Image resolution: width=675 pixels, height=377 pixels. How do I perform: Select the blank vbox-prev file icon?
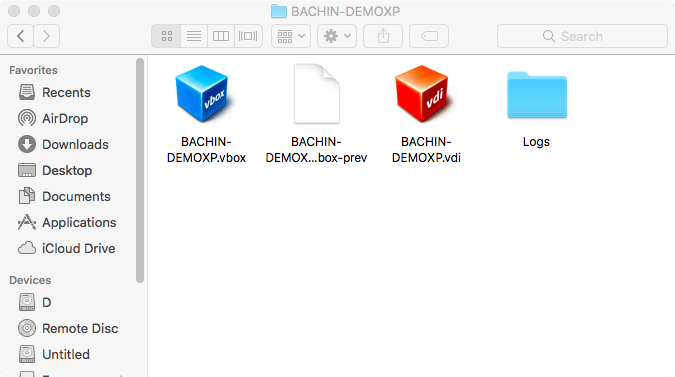tap(317, 93)
